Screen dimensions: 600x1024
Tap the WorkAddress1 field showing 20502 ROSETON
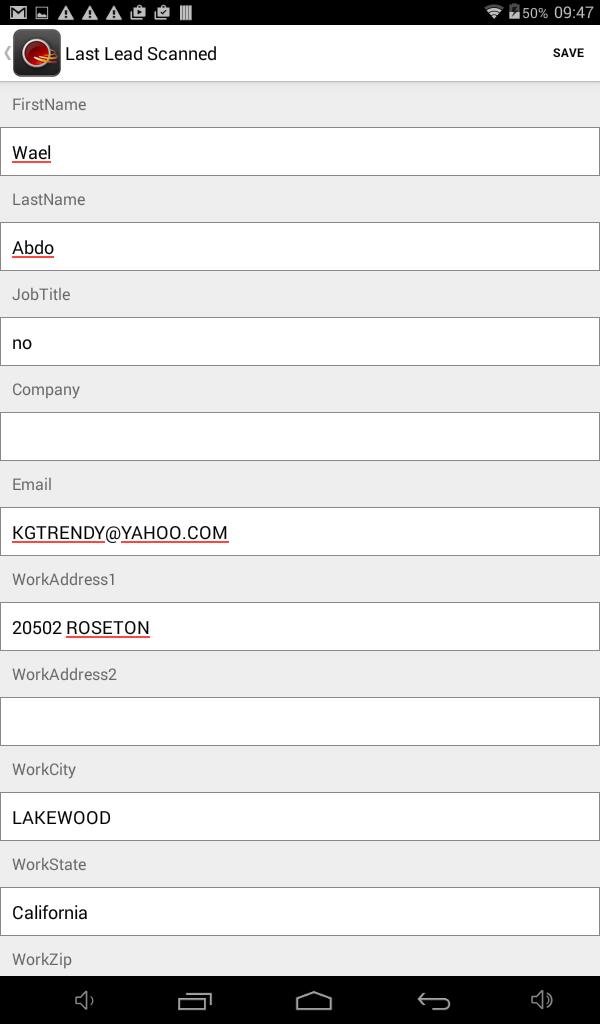click(300, 627)
